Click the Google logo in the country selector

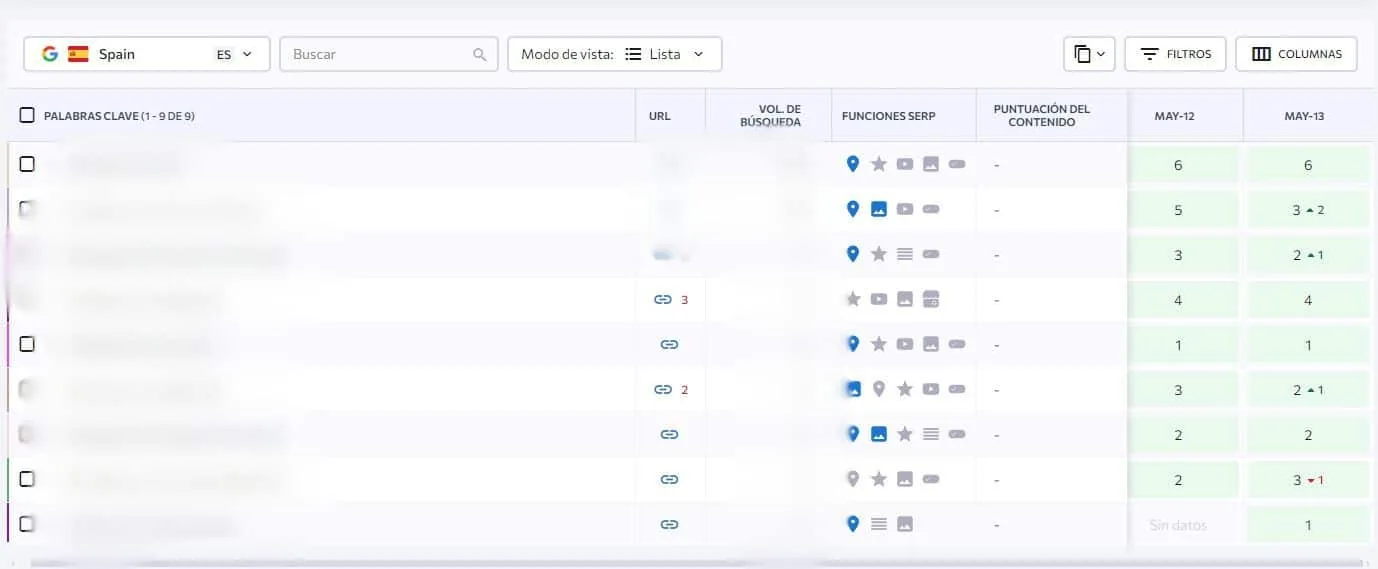click(x=50, y=54)
